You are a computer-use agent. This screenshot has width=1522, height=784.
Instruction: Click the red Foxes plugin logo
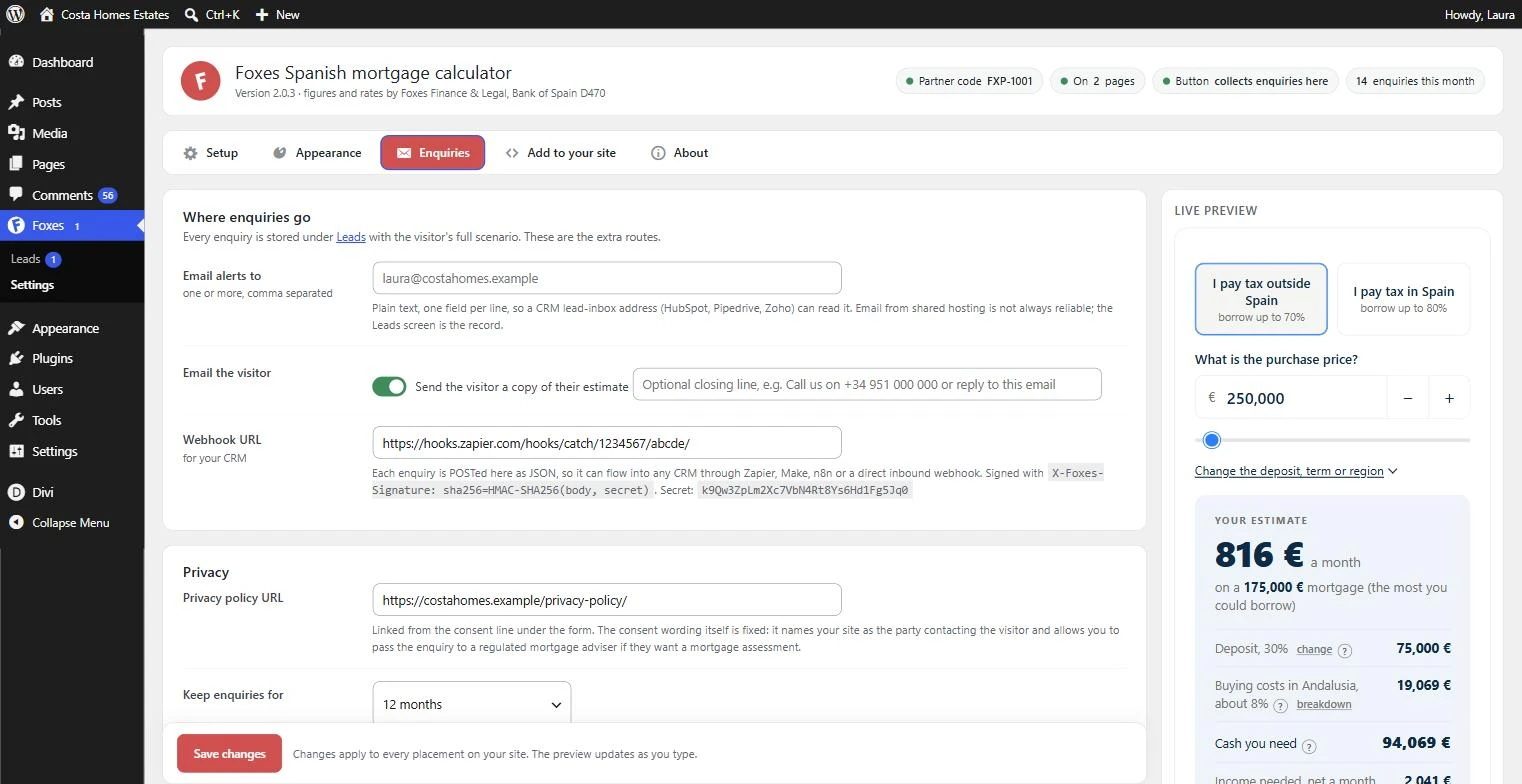(200, 81)
